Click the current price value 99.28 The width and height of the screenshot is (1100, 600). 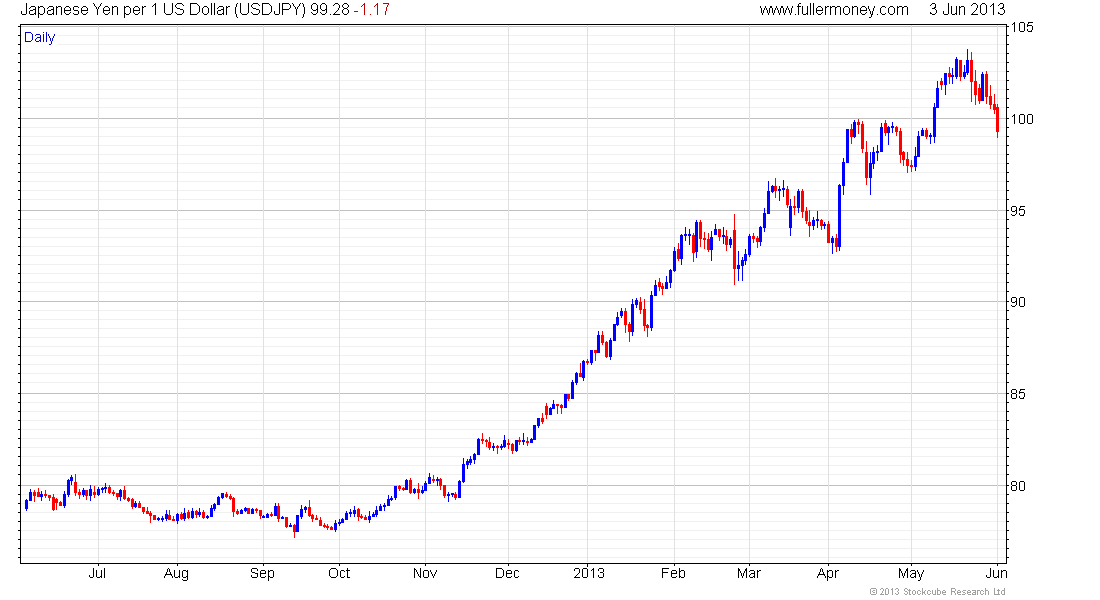(x=330, y=10)
